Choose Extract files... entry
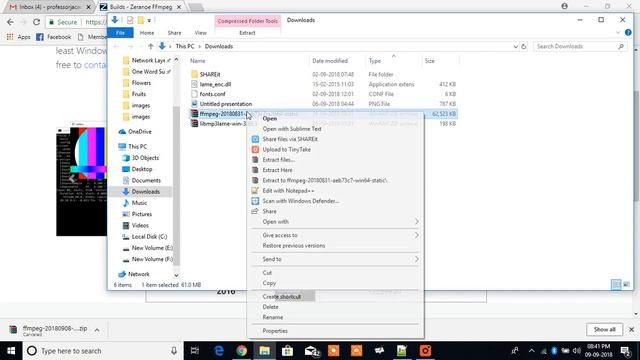The height and width of the screenshot is (360, 640). (278, 160)
